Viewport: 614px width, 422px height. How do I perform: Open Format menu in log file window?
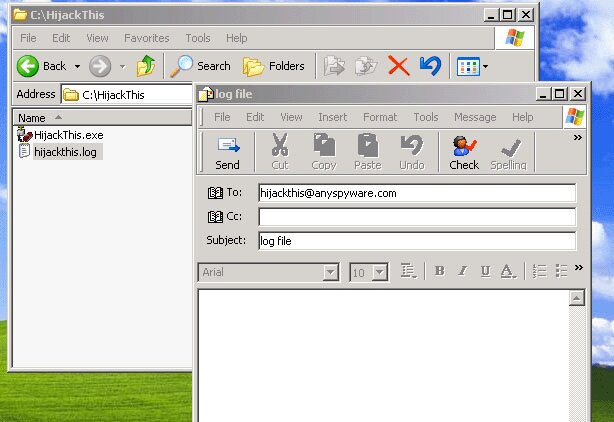tap(380, 117)
